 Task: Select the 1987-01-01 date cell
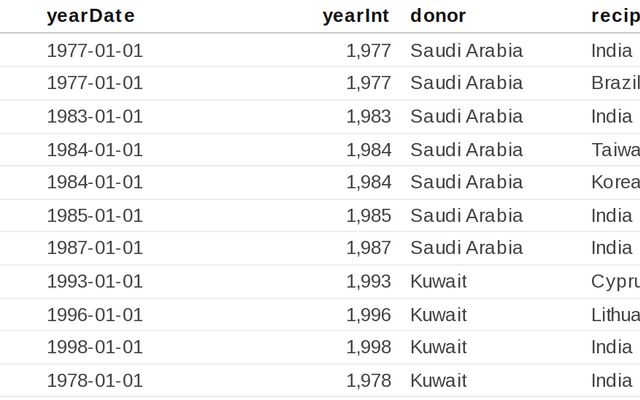(95, 248)
